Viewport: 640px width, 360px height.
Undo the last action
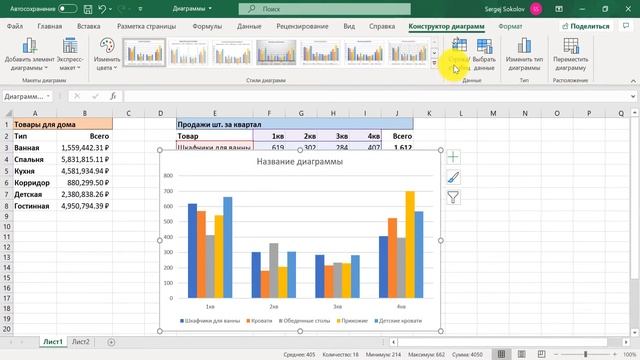[102, 9]
